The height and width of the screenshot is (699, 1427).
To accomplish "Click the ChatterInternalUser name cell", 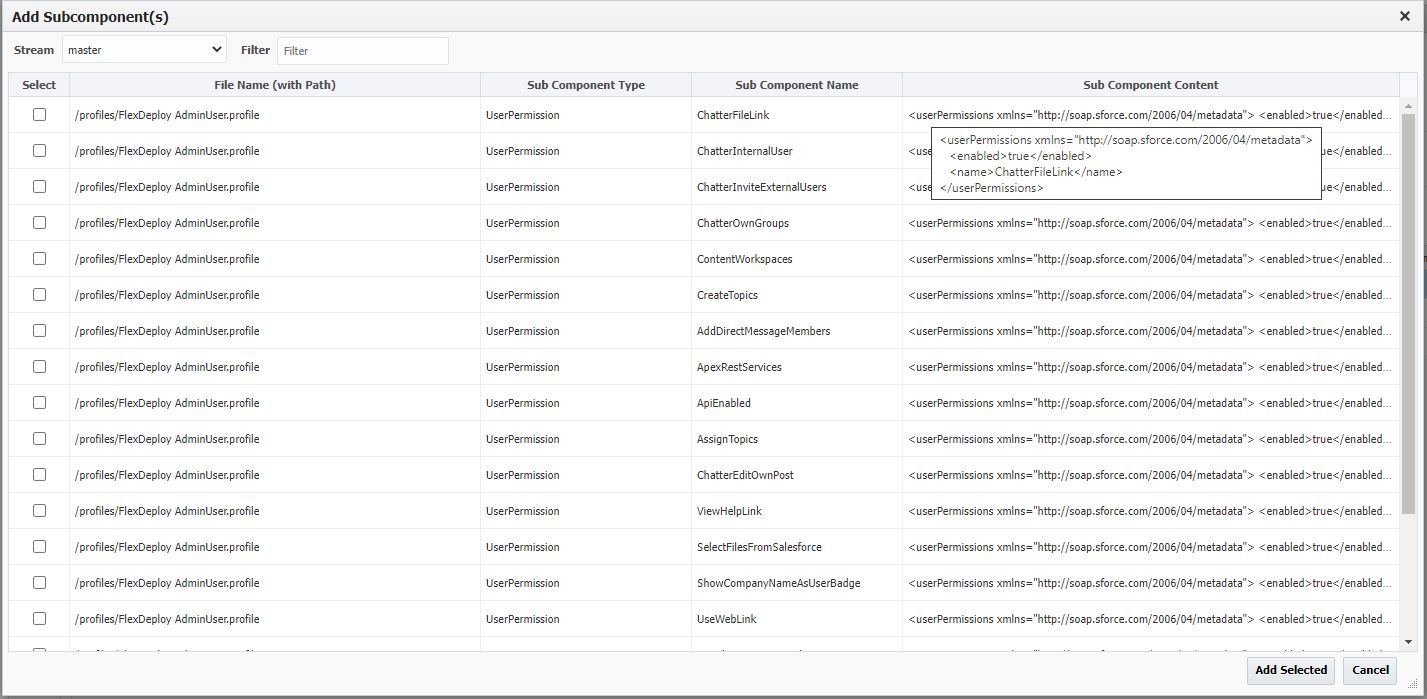I will coord(797,151).
